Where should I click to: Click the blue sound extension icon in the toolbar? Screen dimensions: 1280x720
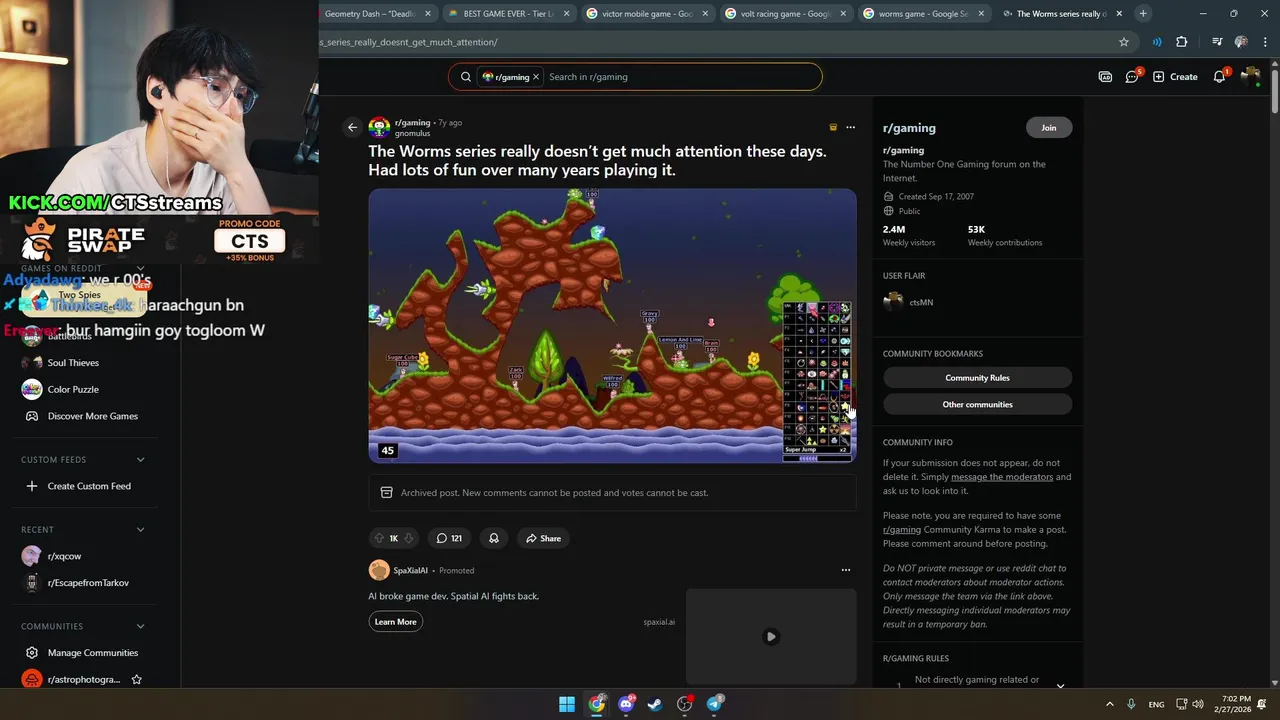(1157, 42)
